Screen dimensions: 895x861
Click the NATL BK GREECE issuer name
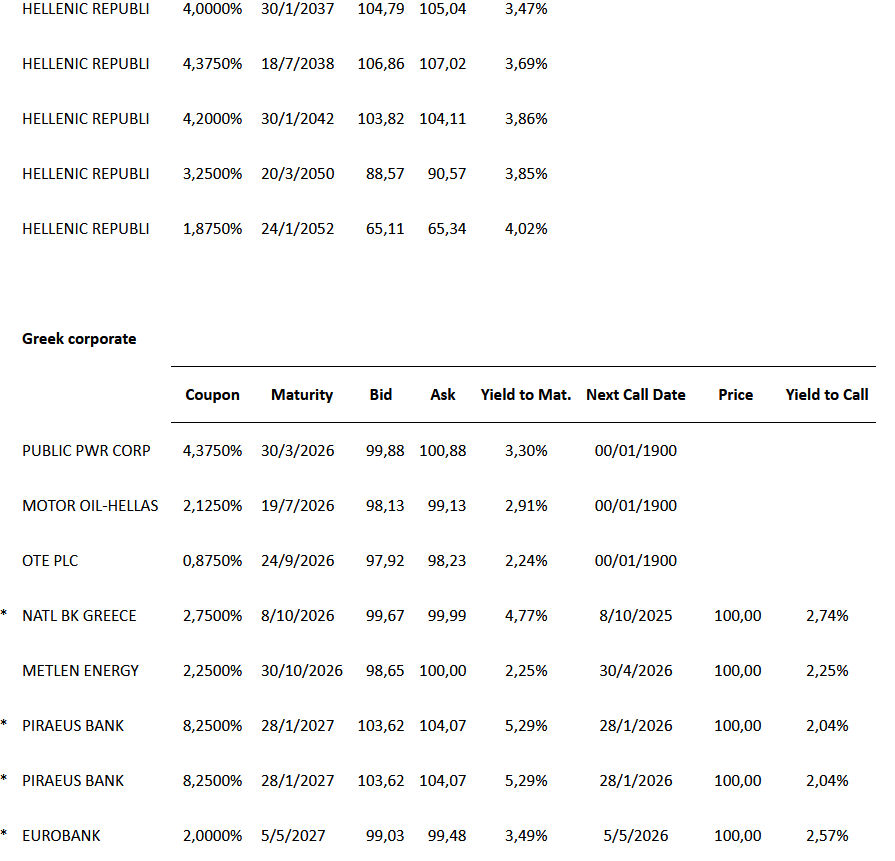click(x=79, y=616)
